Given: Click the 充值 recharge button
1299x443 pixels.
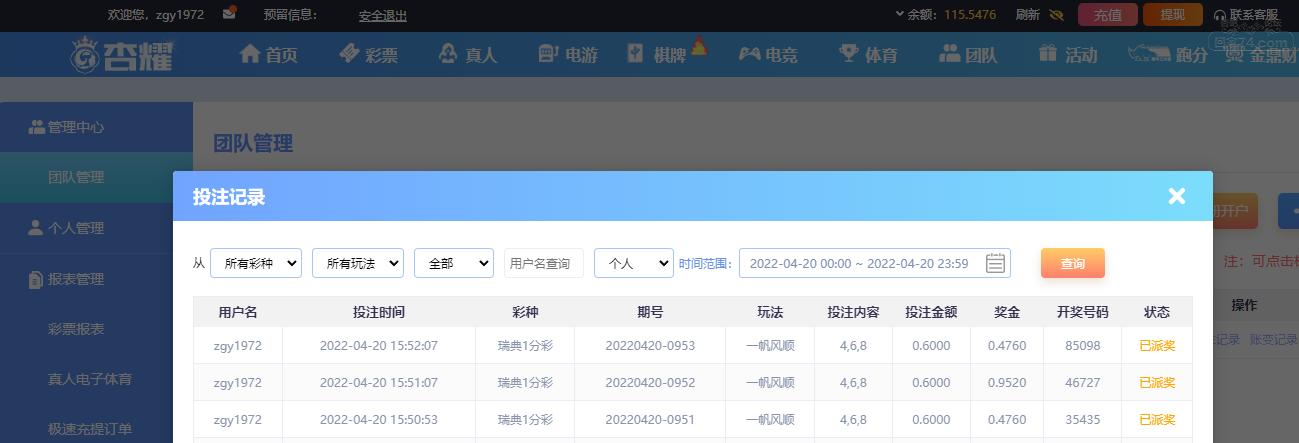Looking at the screenshot, I should pyautogui.click(x=1107, y=15).
